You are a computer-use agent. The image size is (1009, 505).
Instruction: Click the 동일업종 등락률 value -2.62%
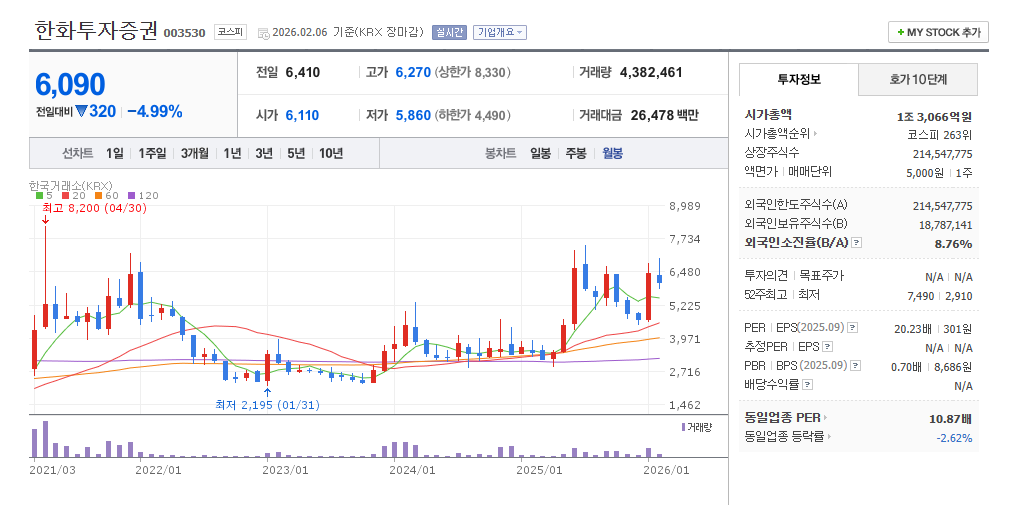pos(954,438)
